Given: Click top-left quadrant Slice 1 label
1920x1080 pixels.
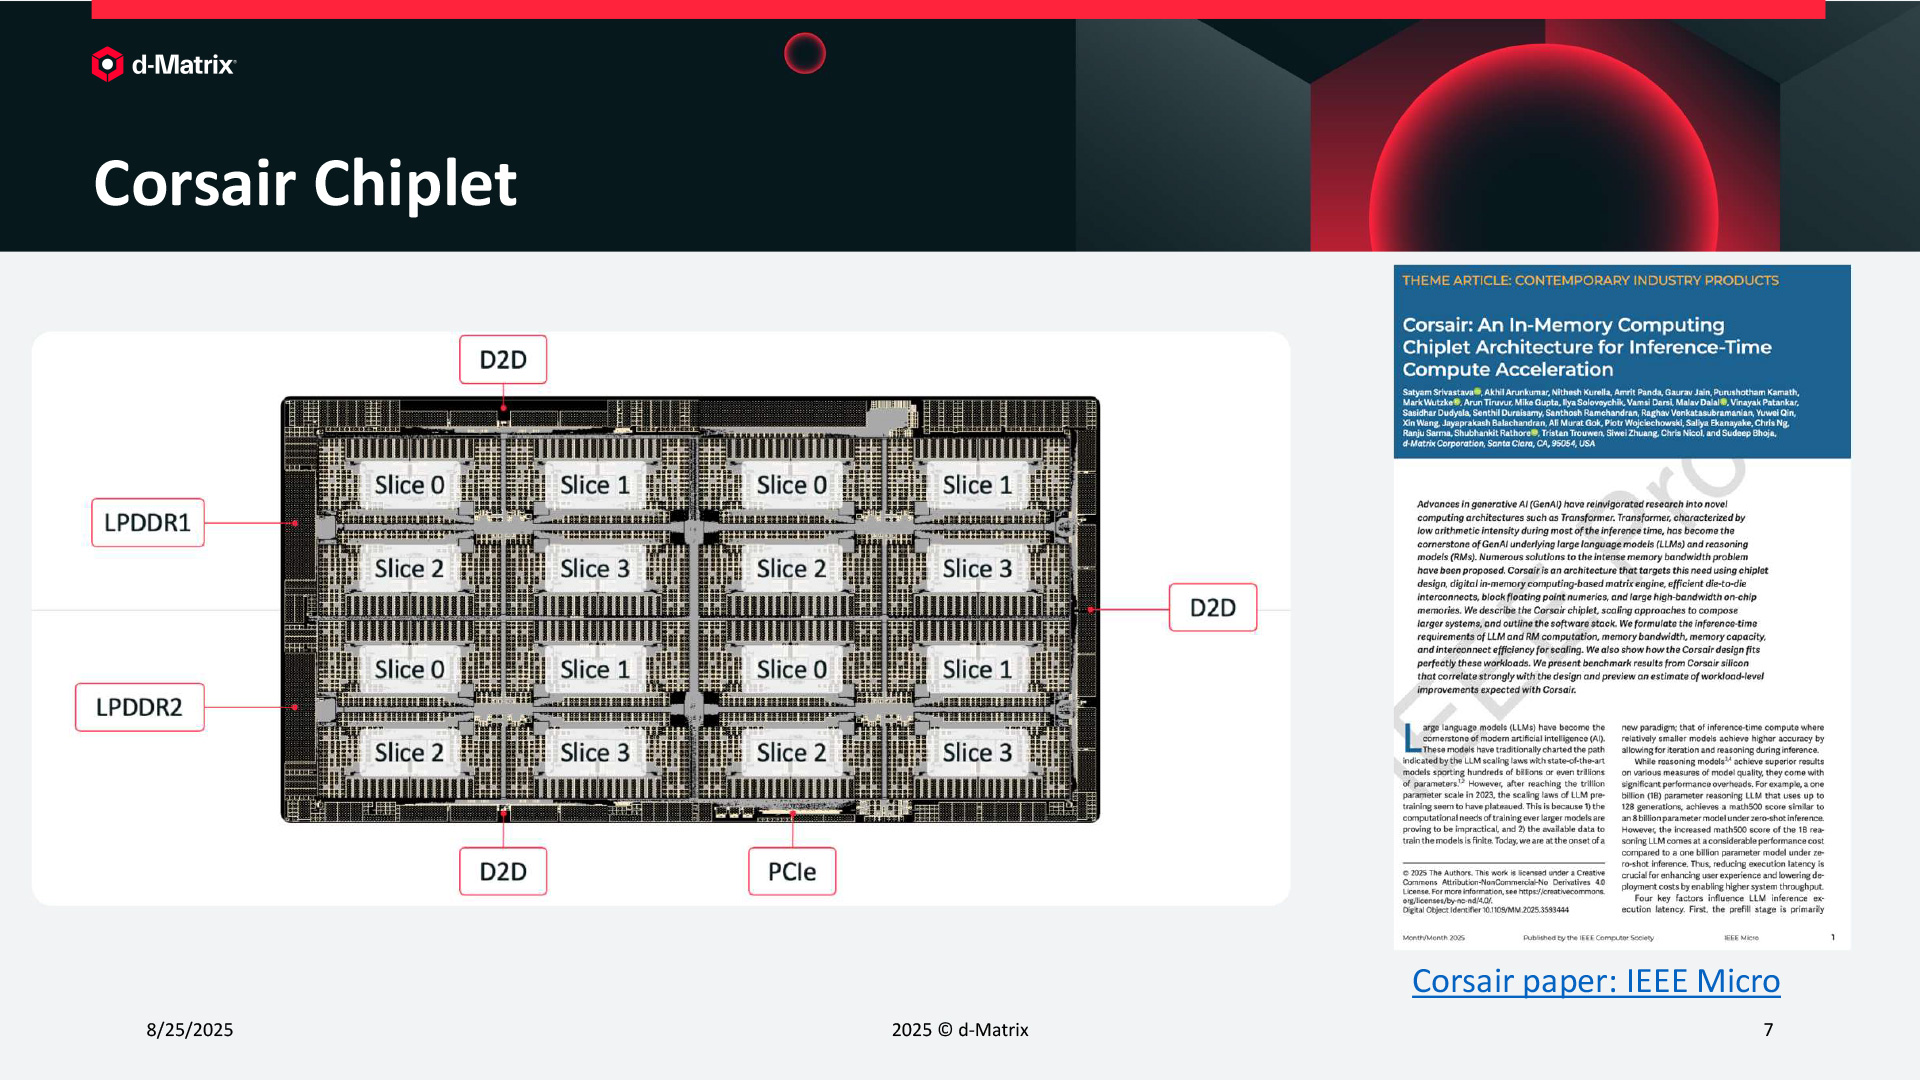Looking at the screenshot, I should coord(595,486).
